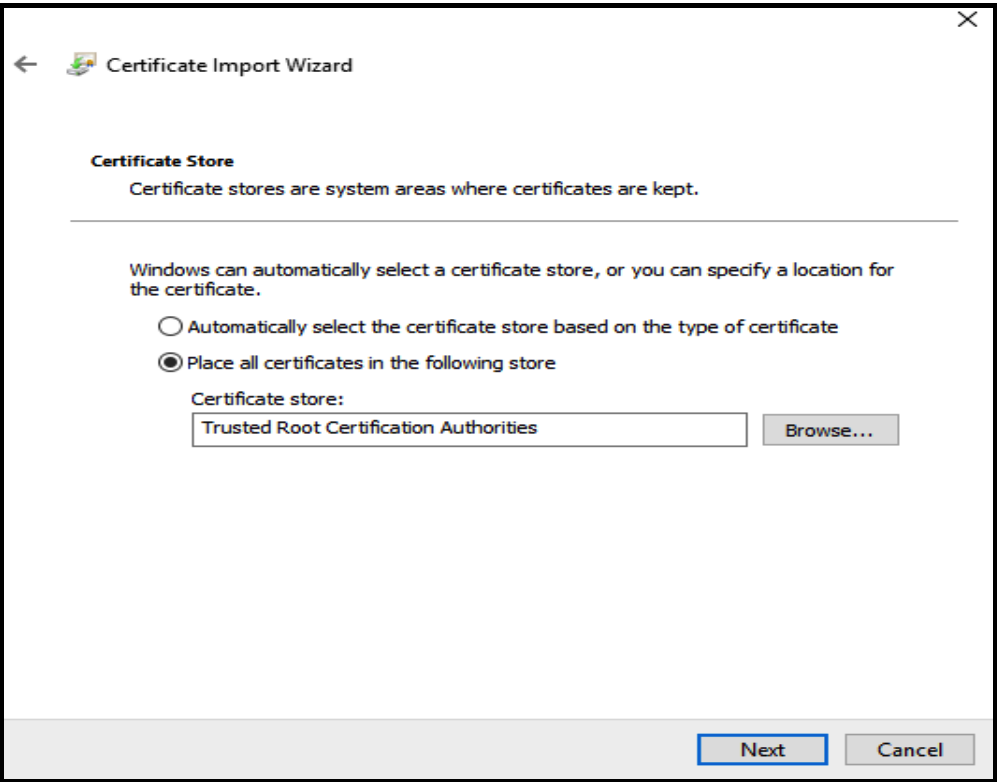This screenshot has height=782, width=997.
Task: Close the Certificate Import Wizard window
Action: (966, 20)
